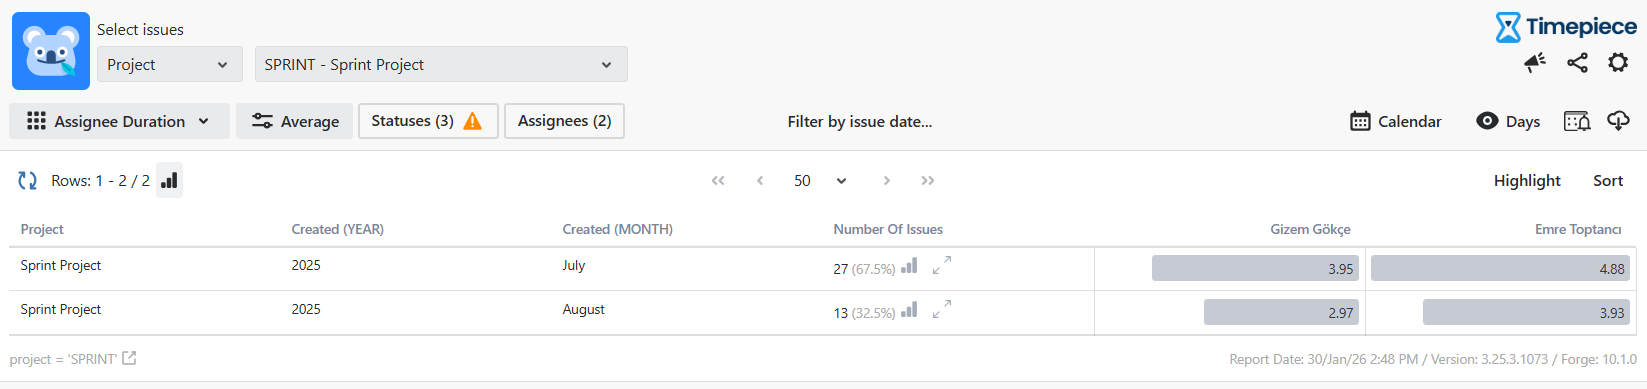Click the 3.93 duration bar
This screenshot has height=389, width=1647.
coord(1526,312)
